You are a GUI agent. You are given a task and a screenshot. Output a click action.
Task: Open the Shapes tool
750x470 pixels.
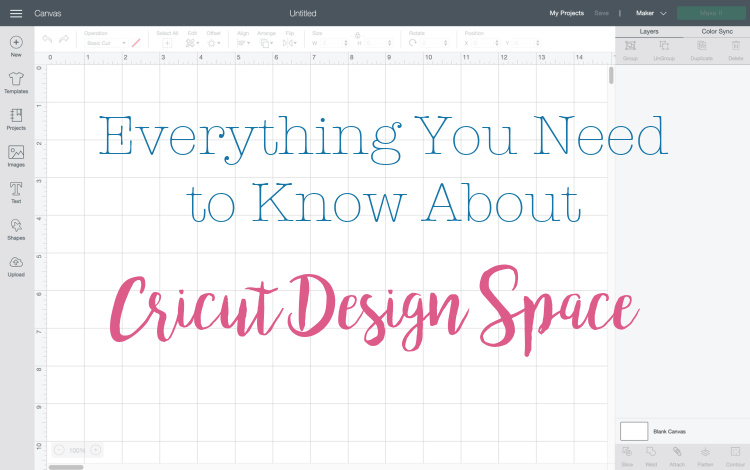[16, 230]
